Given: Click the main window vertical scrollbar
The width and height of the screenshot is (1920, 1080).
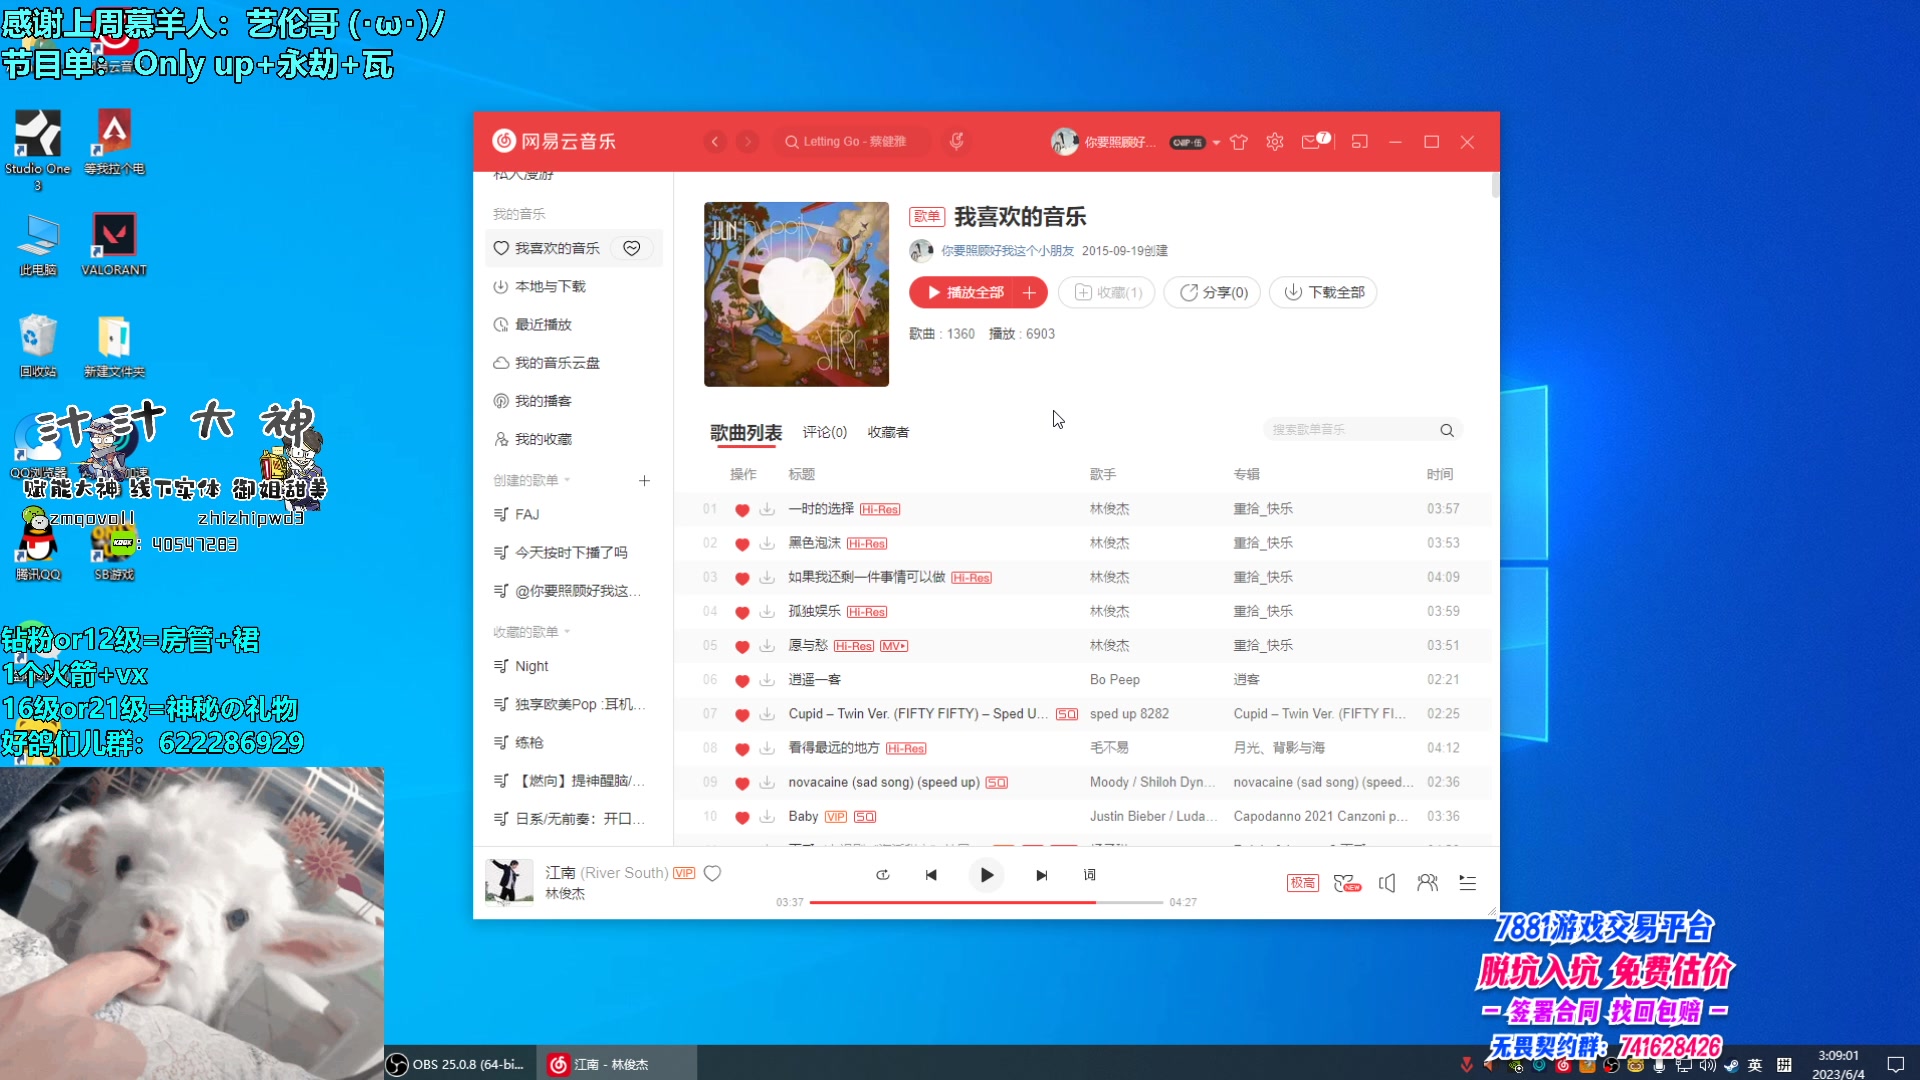Looking at the screenshot, I should point(1495,186).
